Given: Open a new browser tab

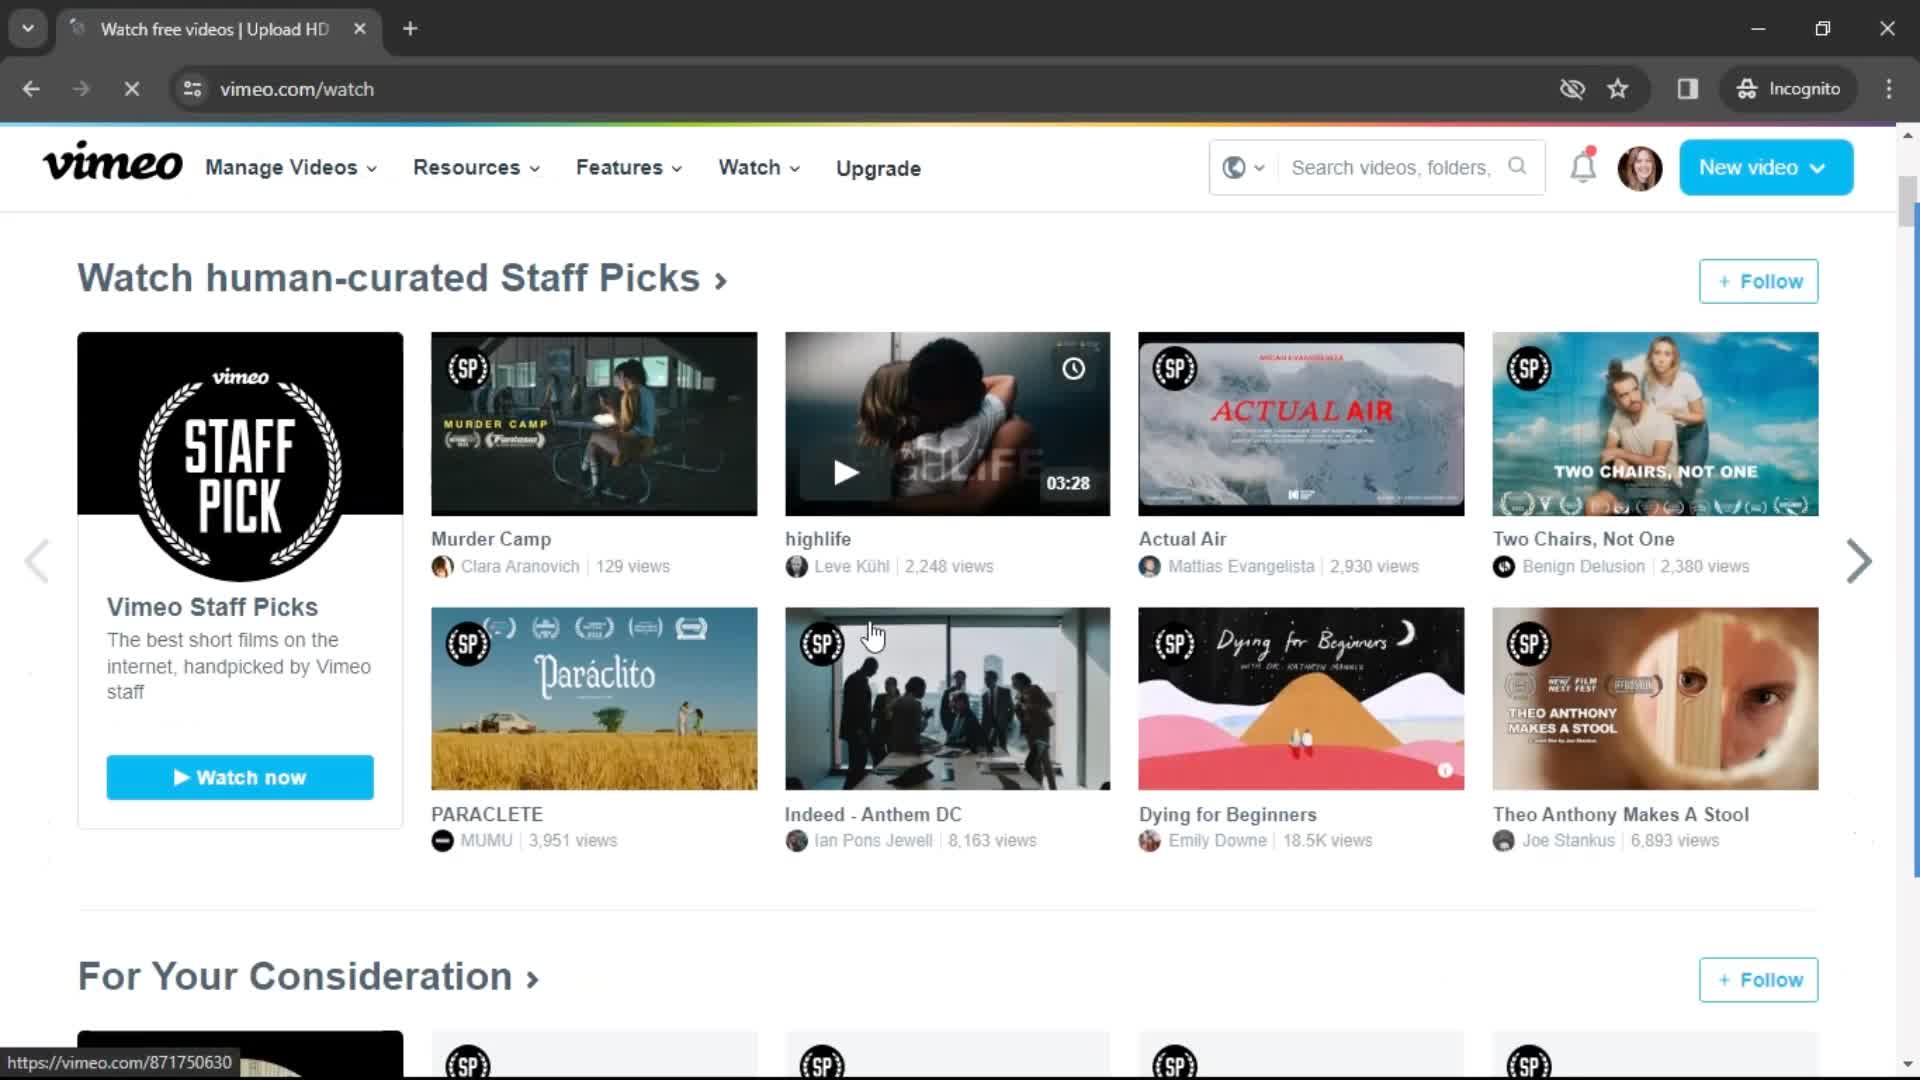Looking at the screenshot, I should pos(410,29).
